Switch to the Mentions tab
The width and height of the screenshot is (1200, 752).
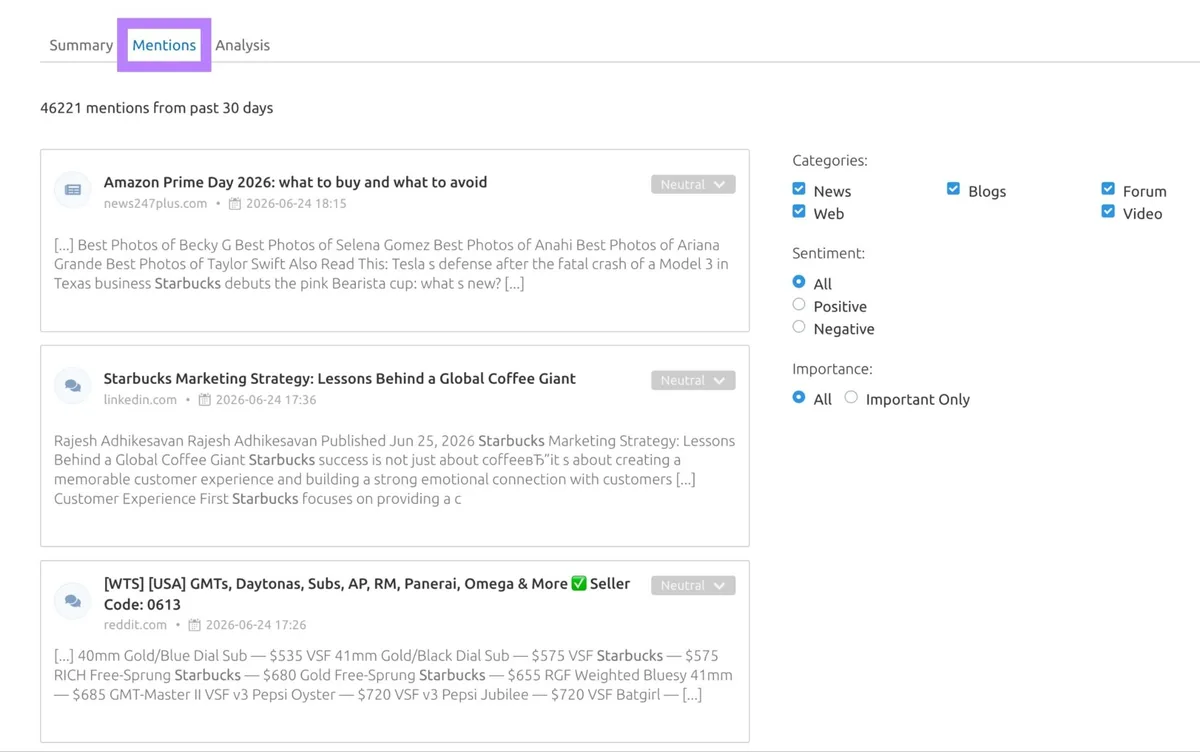point(164,45)
